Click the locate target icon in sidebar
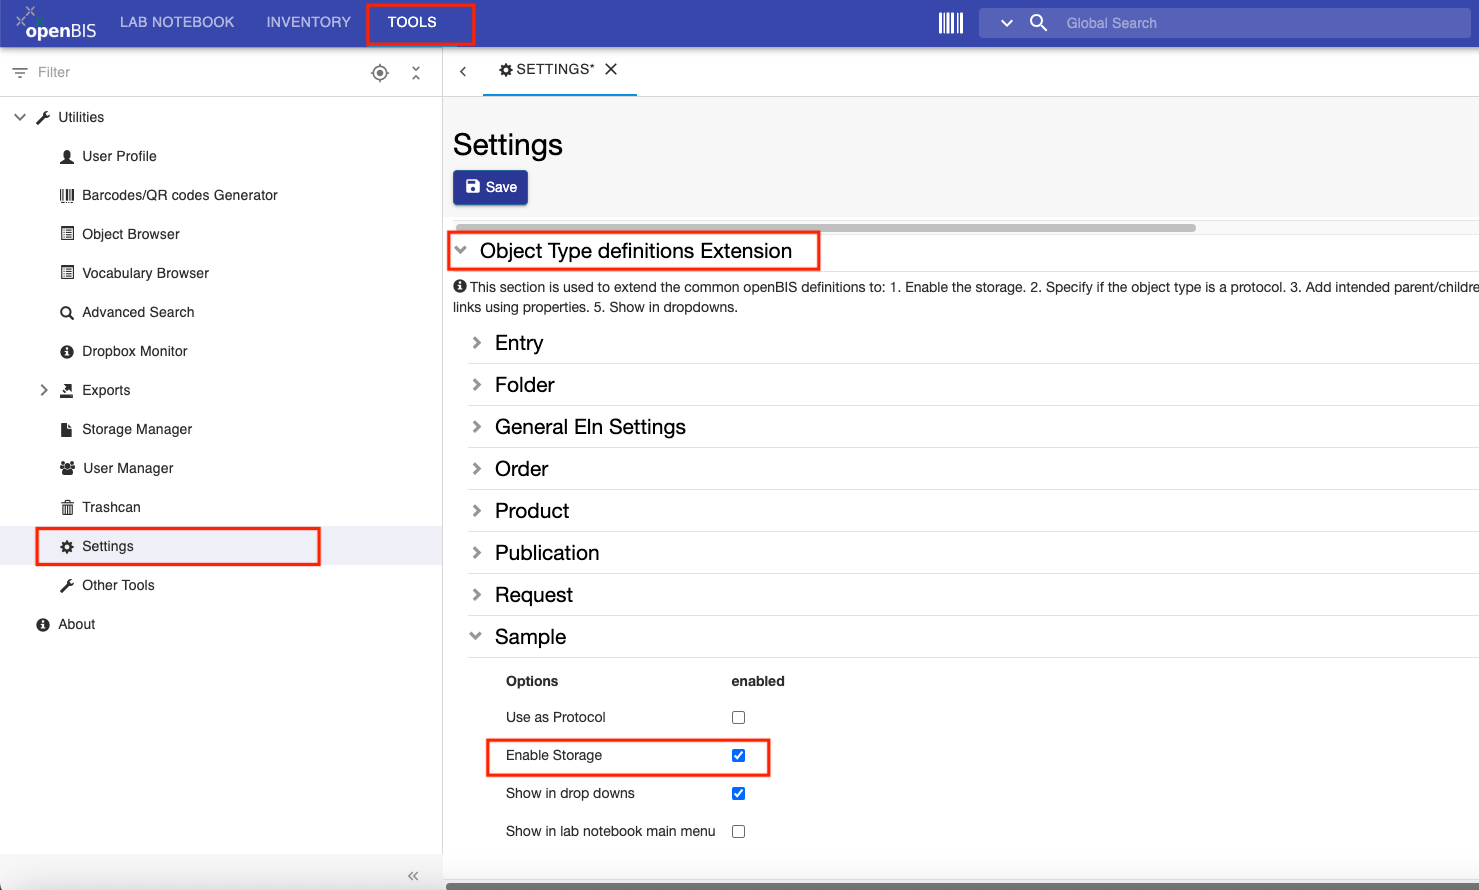Screen dimensions: 1479x890 (380, 72)
